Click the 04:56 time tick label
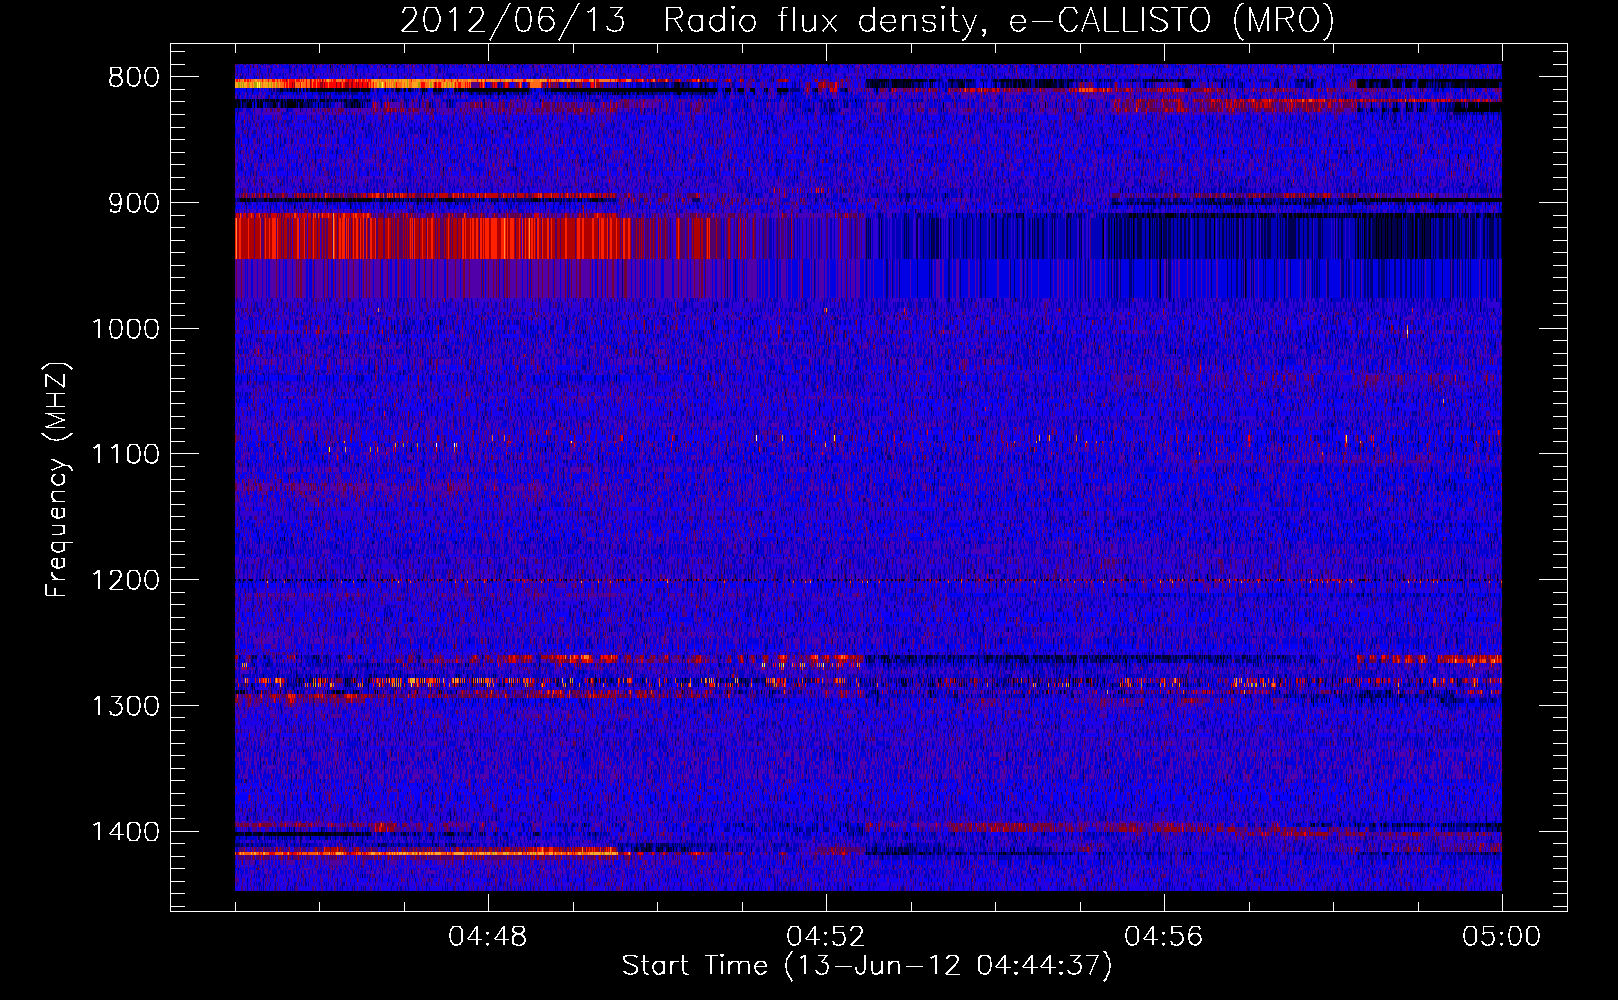This screenshot has width=1618, height=1000. 1164,937
